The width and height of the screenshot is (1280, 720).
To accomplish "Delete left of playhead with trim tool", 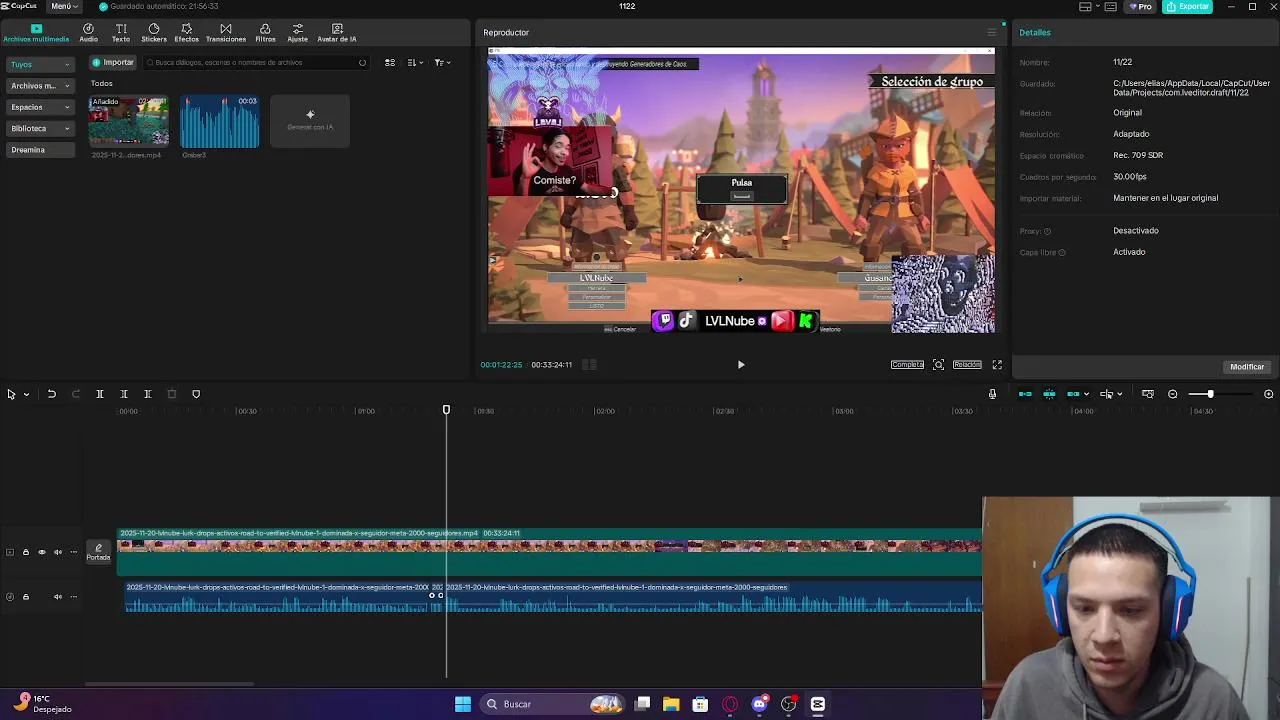I will pyautogui.click(x=124, y=394).
